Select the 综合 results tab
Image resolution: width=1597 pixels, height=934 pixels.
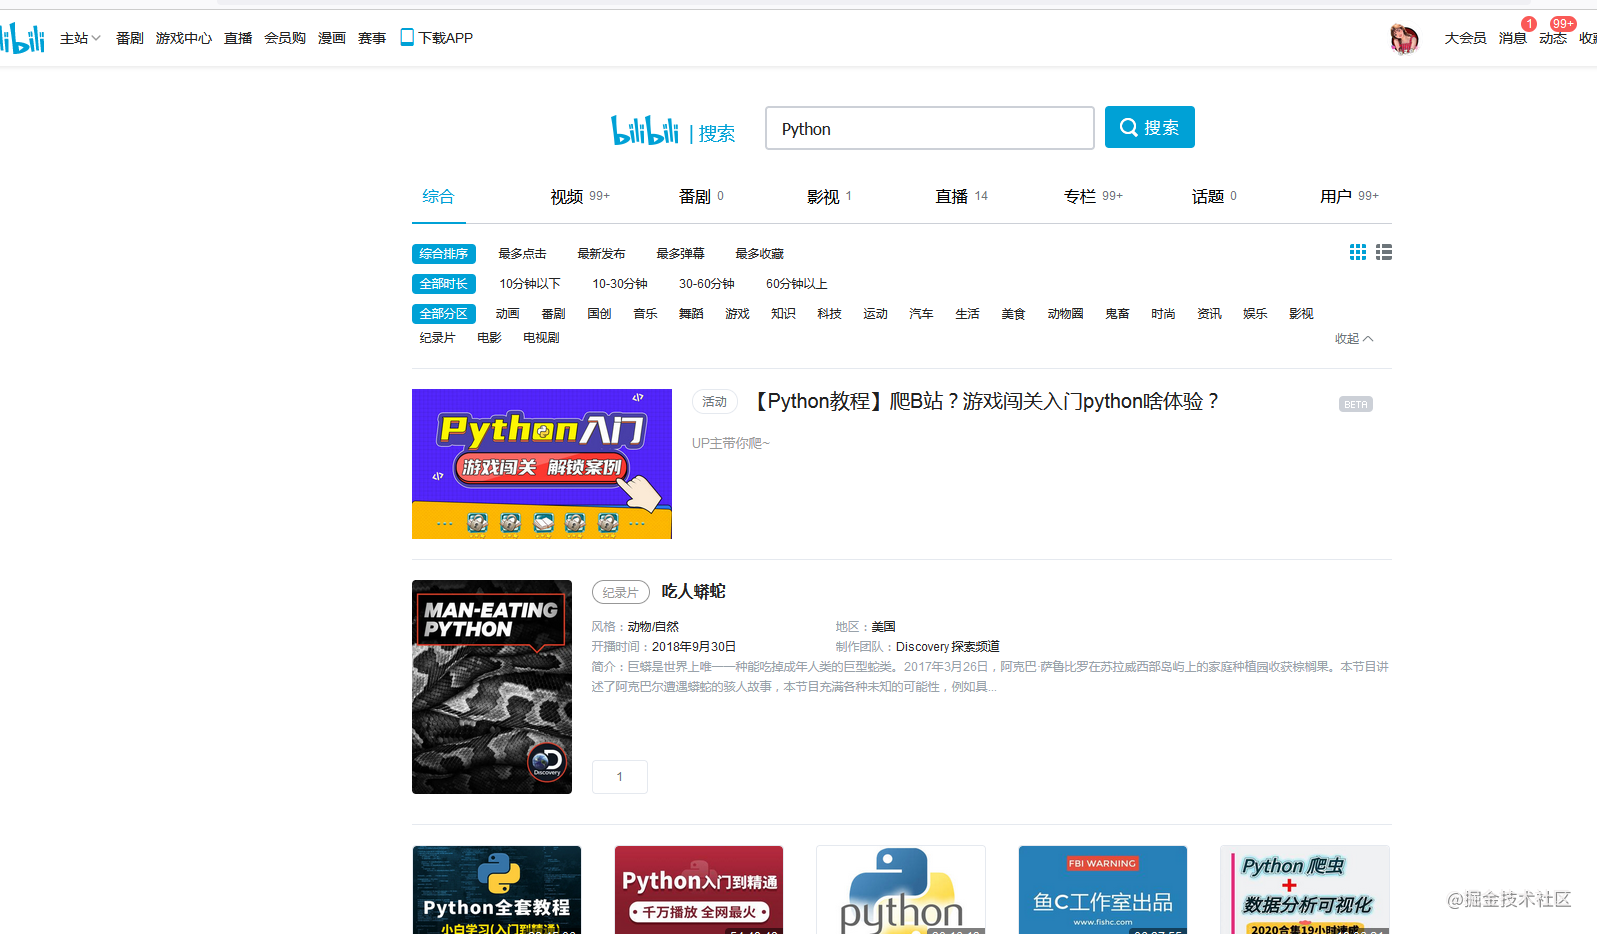pyautogui.click(x=438, y=196)
